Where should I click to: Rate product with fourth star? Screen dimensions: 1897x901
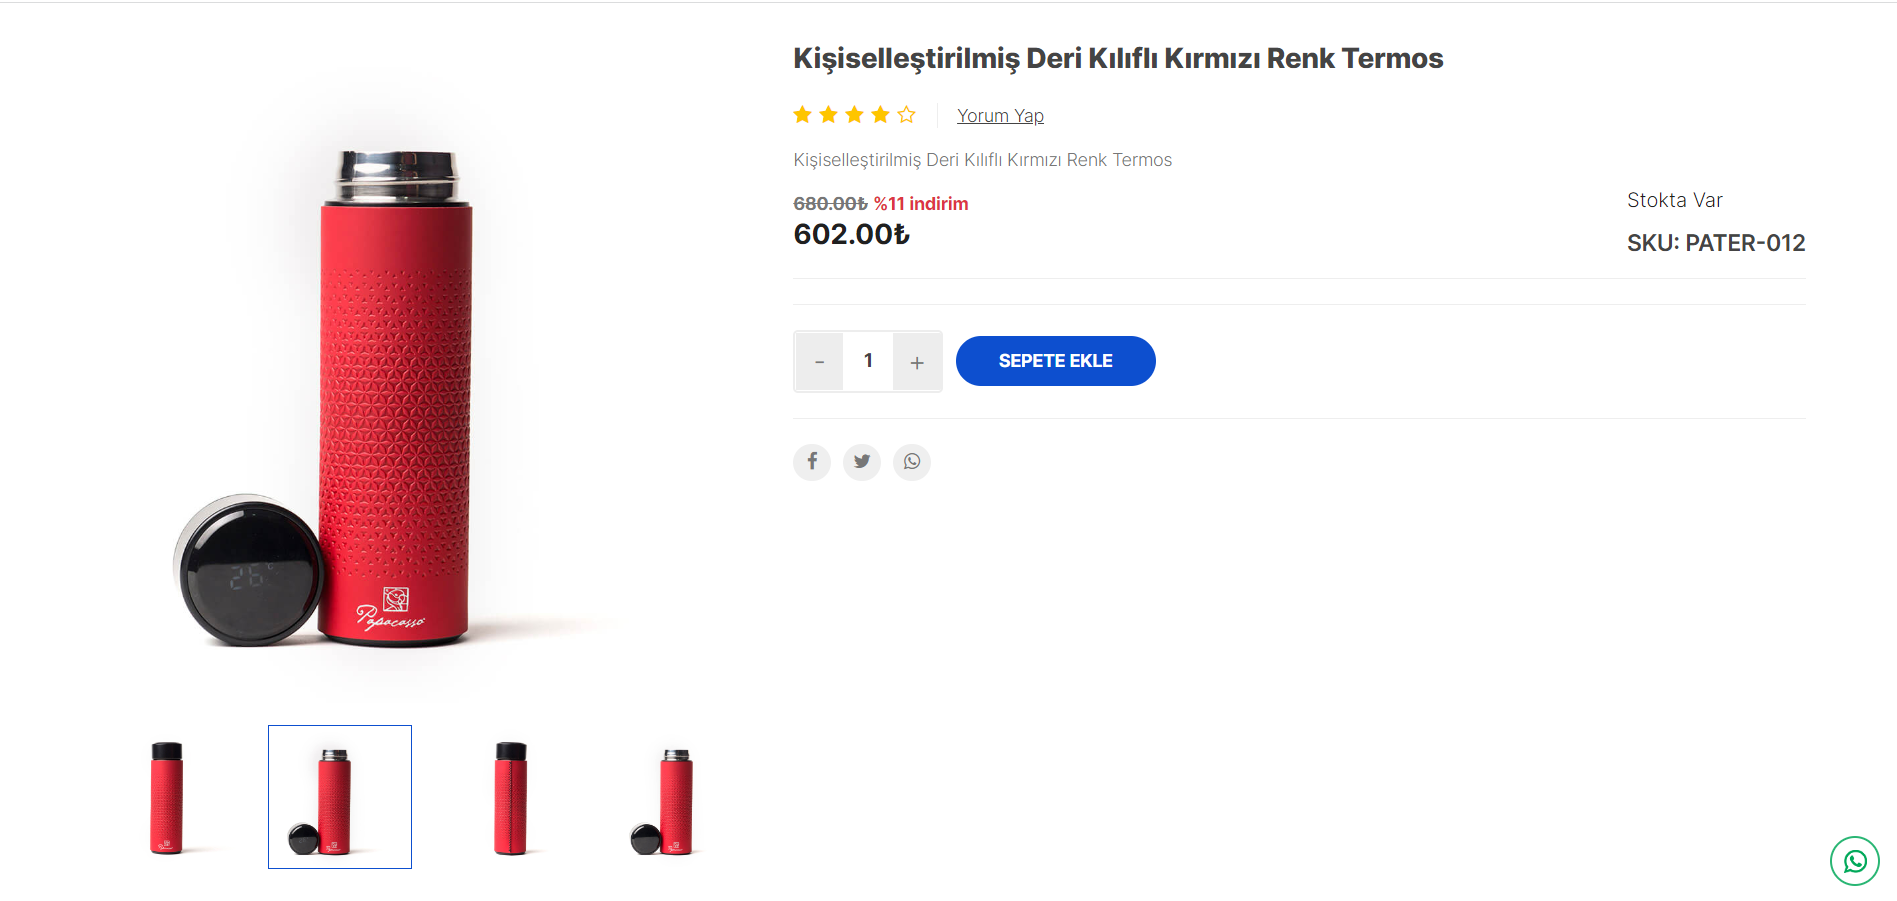pos(880,115)
